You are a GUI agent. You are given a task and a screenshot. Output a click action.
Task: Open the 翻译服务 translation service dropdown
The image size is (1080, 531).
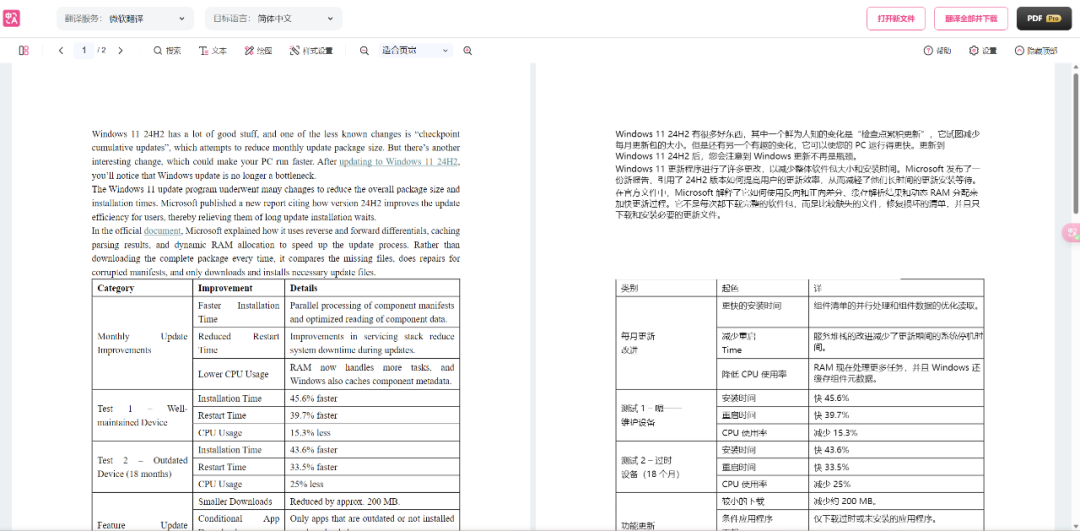pos(125,19)
